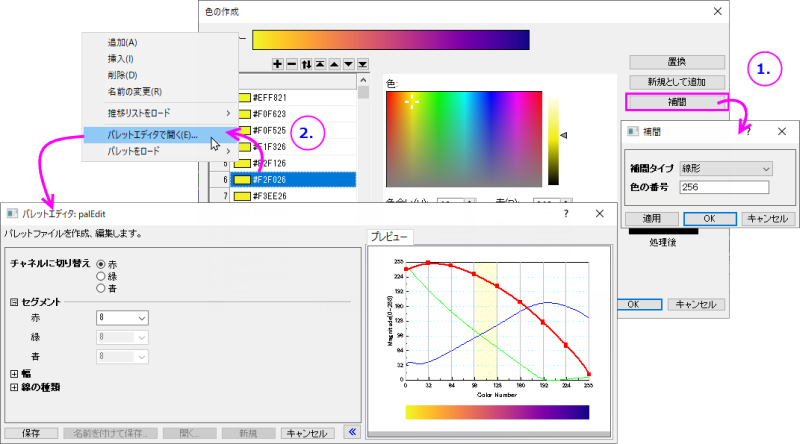Click the 新規として追加 button
The height and width of the screenshot is (444, 800).
[x=677, y=82]
